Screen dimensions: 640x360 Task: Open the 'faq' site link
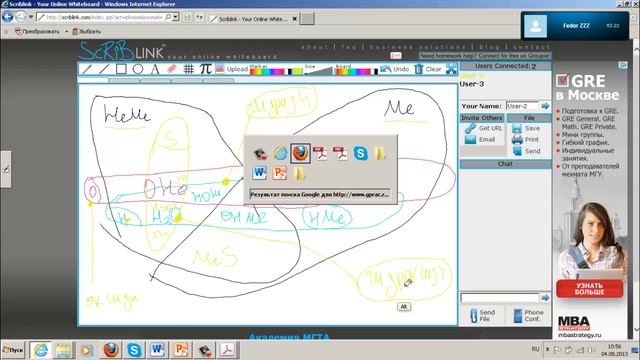[x=349, y=47]
